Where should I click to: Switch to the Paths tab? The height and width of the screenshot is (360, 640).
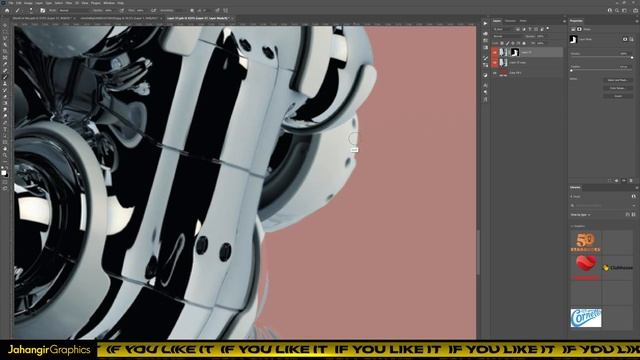tap(523, 20)
